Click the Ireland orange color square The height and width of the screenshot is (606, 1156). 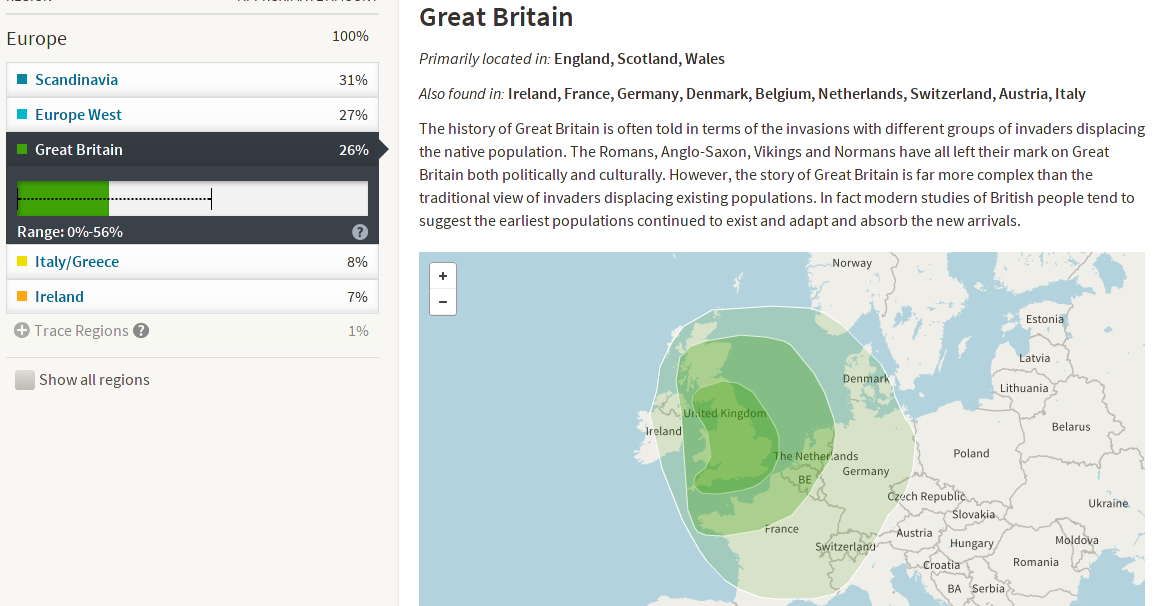tap(22, 296)
